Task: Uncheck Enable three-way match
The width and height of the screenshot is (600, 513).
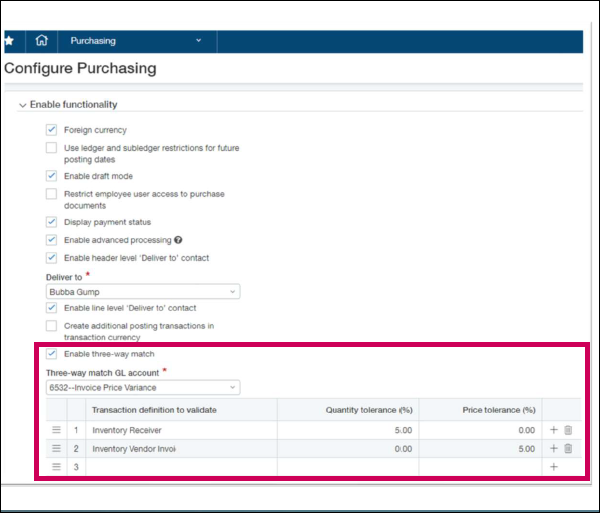Action: coord(51,354)
